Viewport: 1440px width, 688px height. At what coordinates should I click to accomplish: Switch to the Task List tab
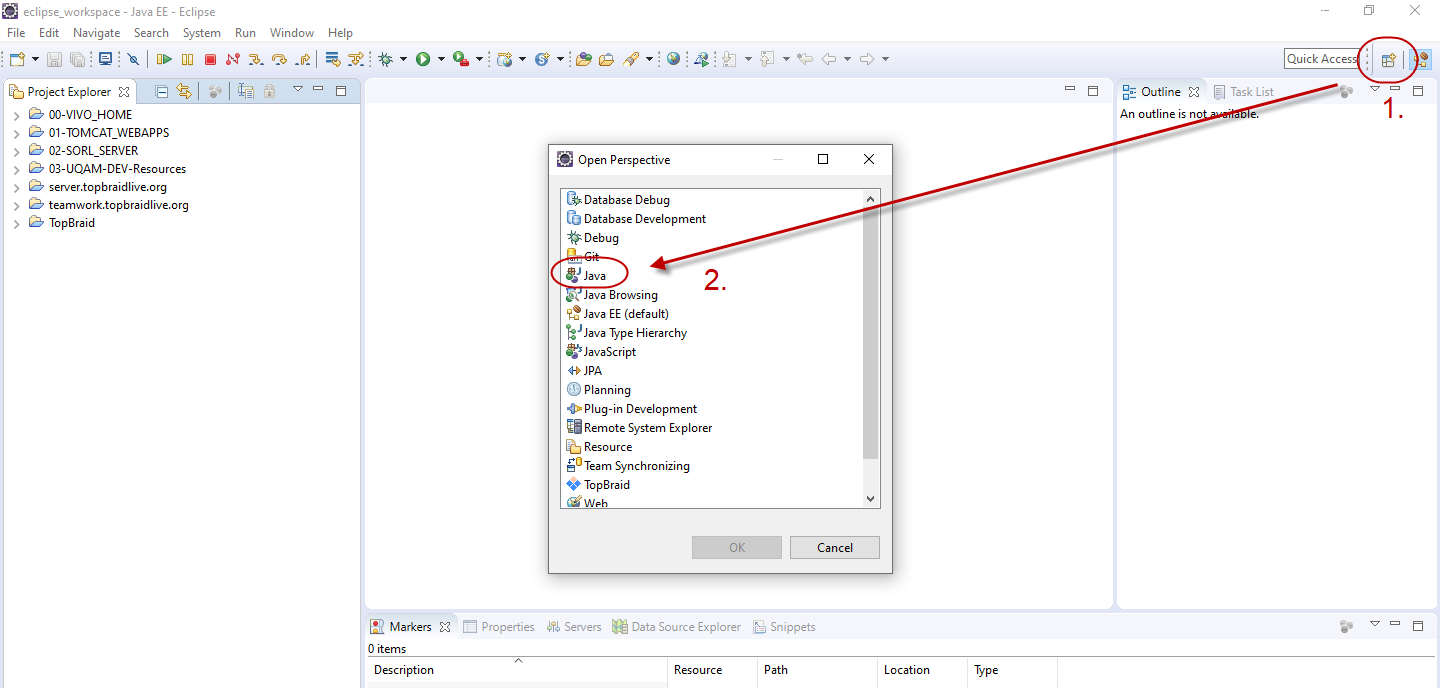[1243, 92]
